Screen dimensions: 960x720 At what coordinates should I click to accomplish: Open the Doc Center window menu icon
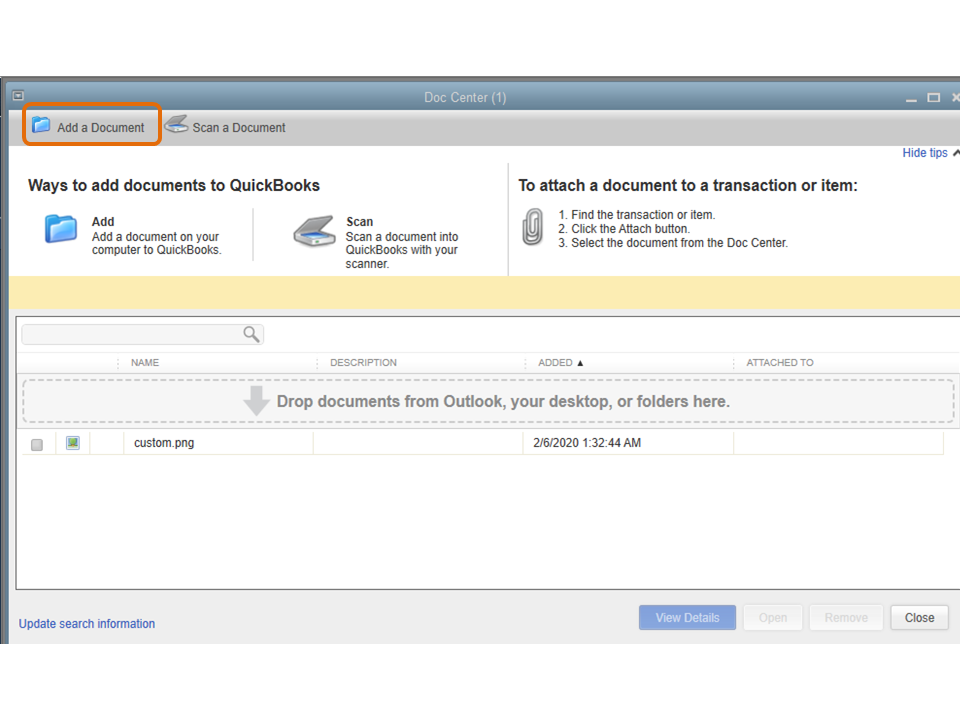18,96
